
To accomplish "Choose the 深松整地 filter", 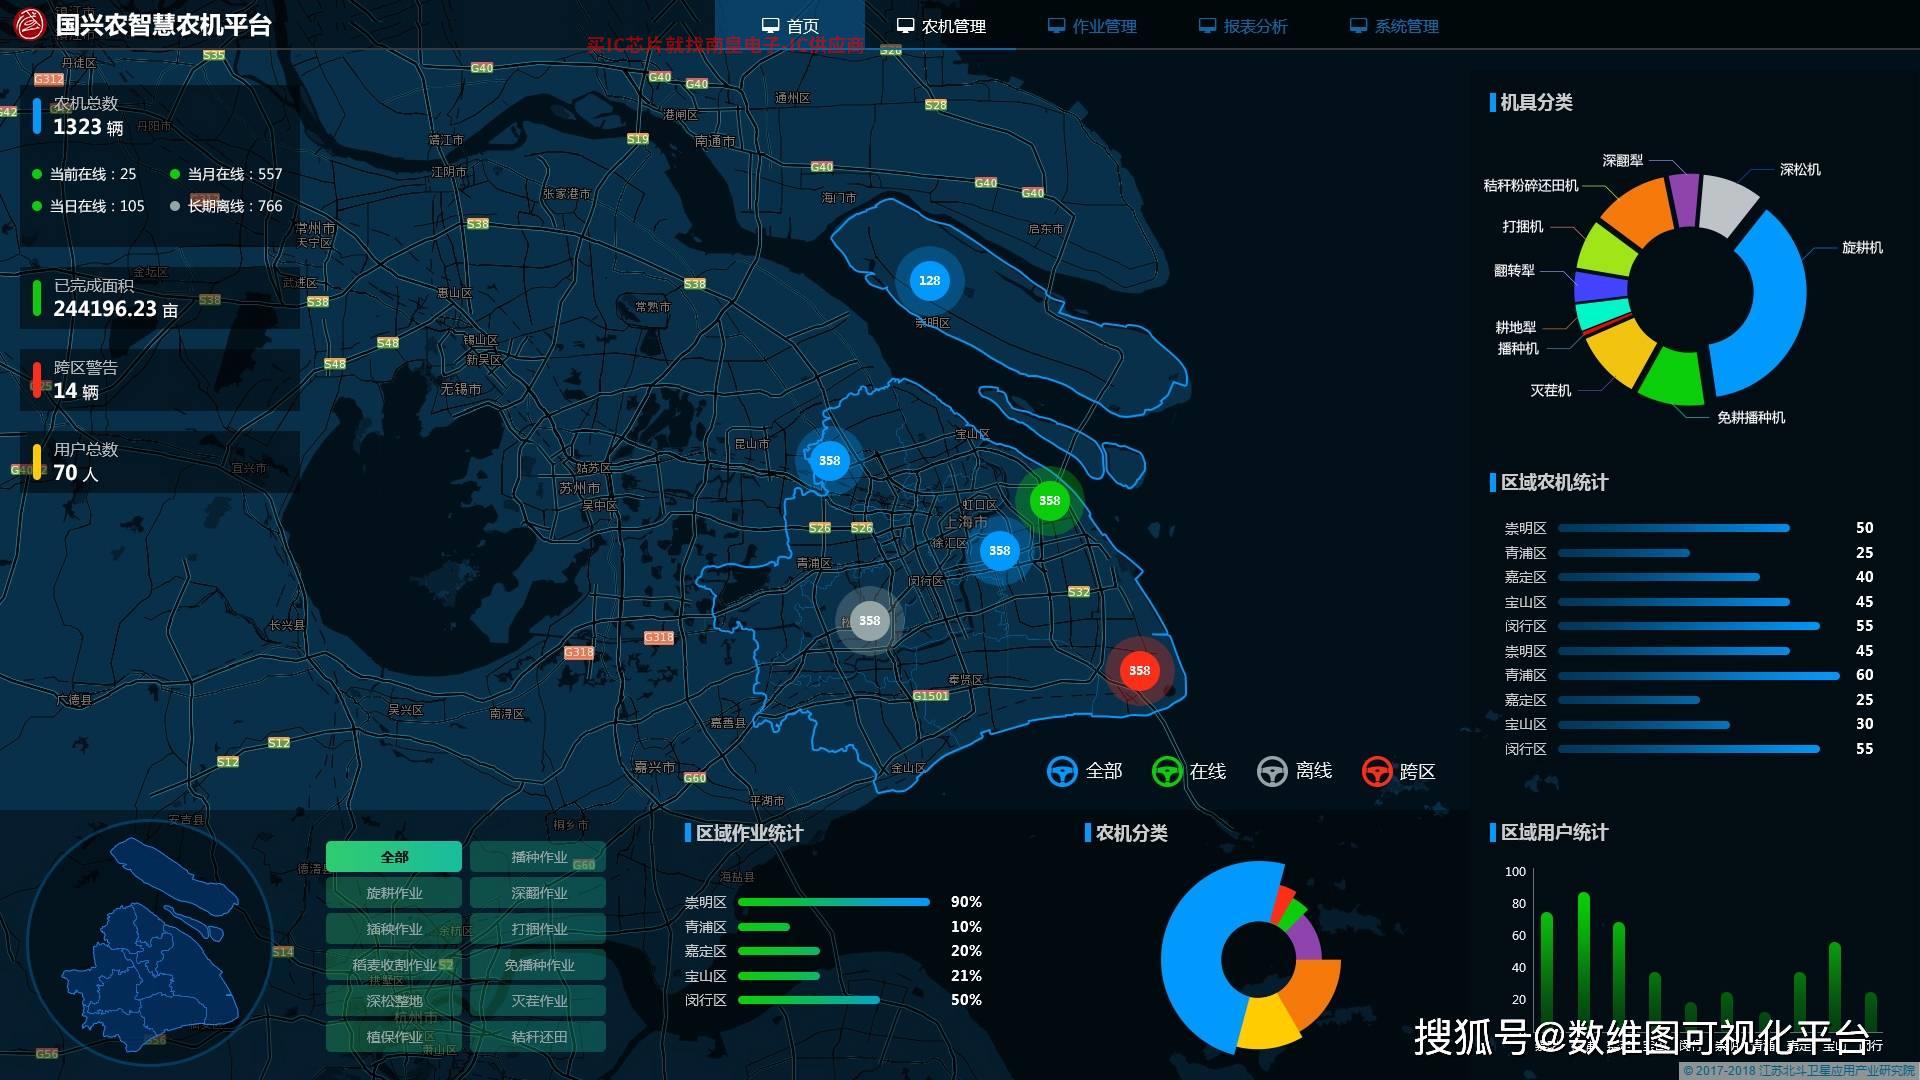I will pyautogui.click(x=394, y=1001).
